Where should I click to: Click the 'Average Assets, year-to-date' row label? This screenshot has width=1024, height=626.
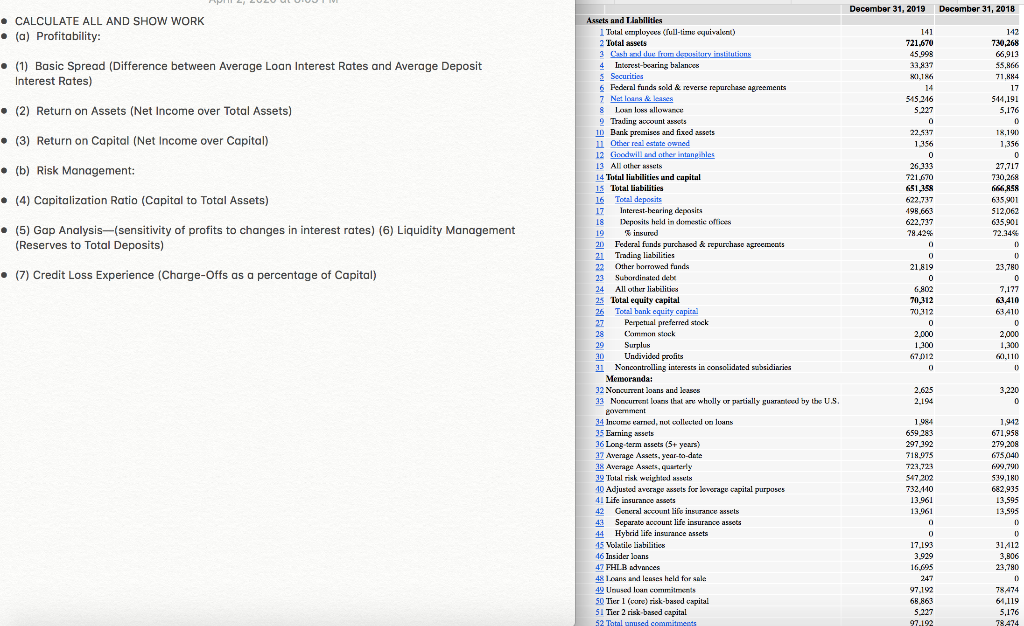(x=654, y=455)
